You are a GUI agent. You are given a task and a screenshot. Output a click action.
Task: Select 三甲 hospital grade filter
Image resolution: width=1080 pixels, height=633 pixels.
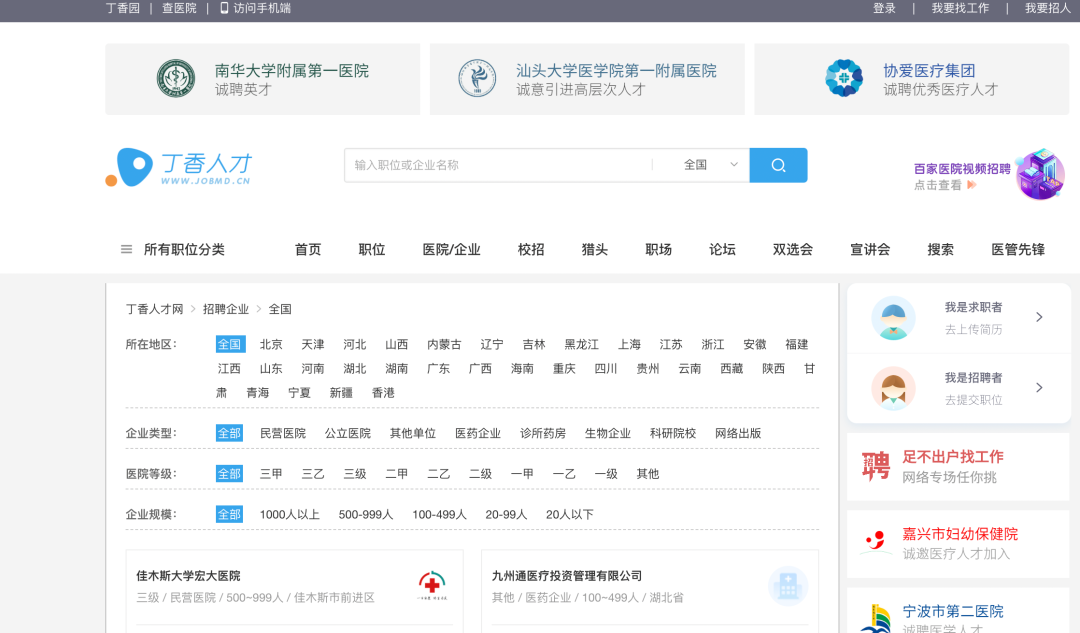click(269, 473)
